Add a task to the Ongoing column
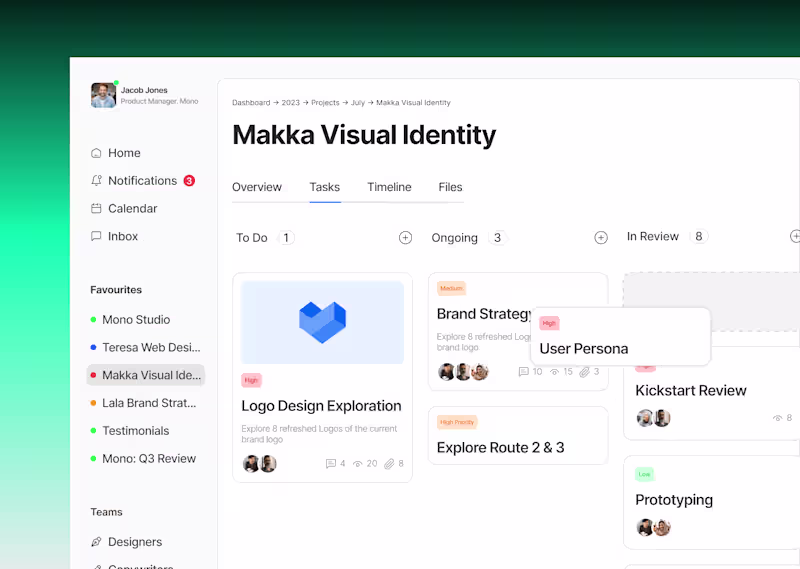The width and height of the screenshot is (800, 569). click(x=601, y=238)
